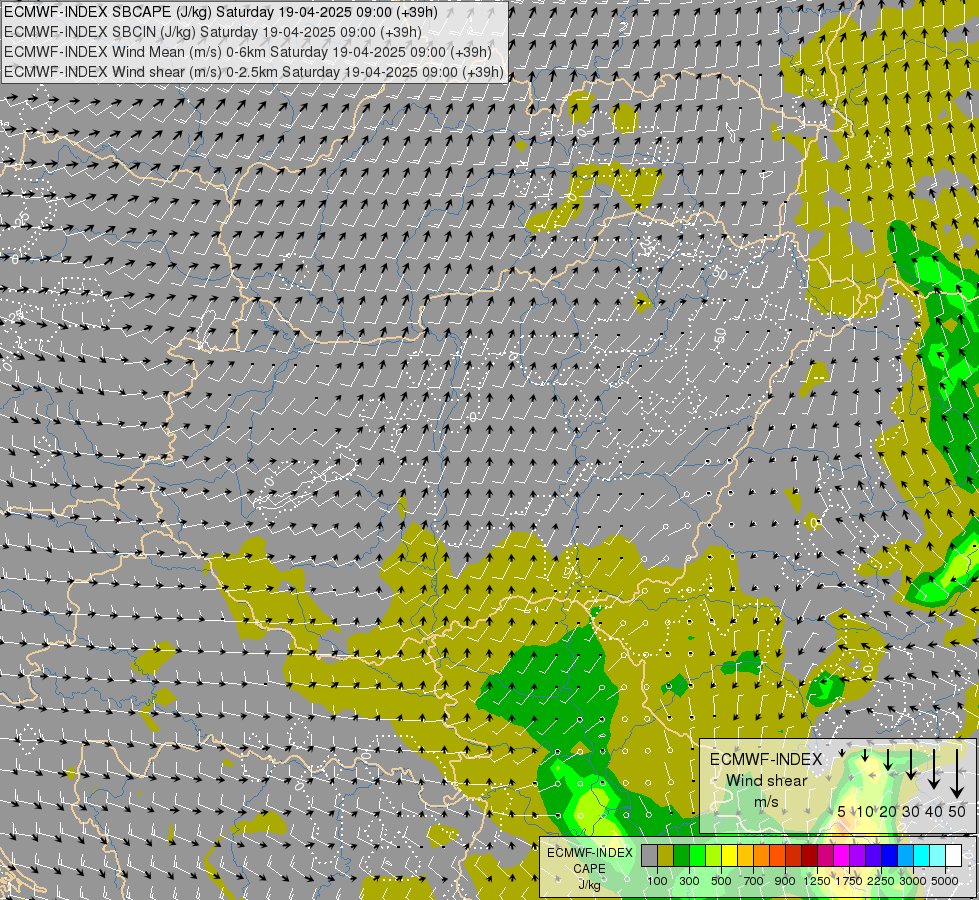Pick the cyan swatch after 3000
The width and height of the screenshot is (979, 900).
tap(922, 856)
